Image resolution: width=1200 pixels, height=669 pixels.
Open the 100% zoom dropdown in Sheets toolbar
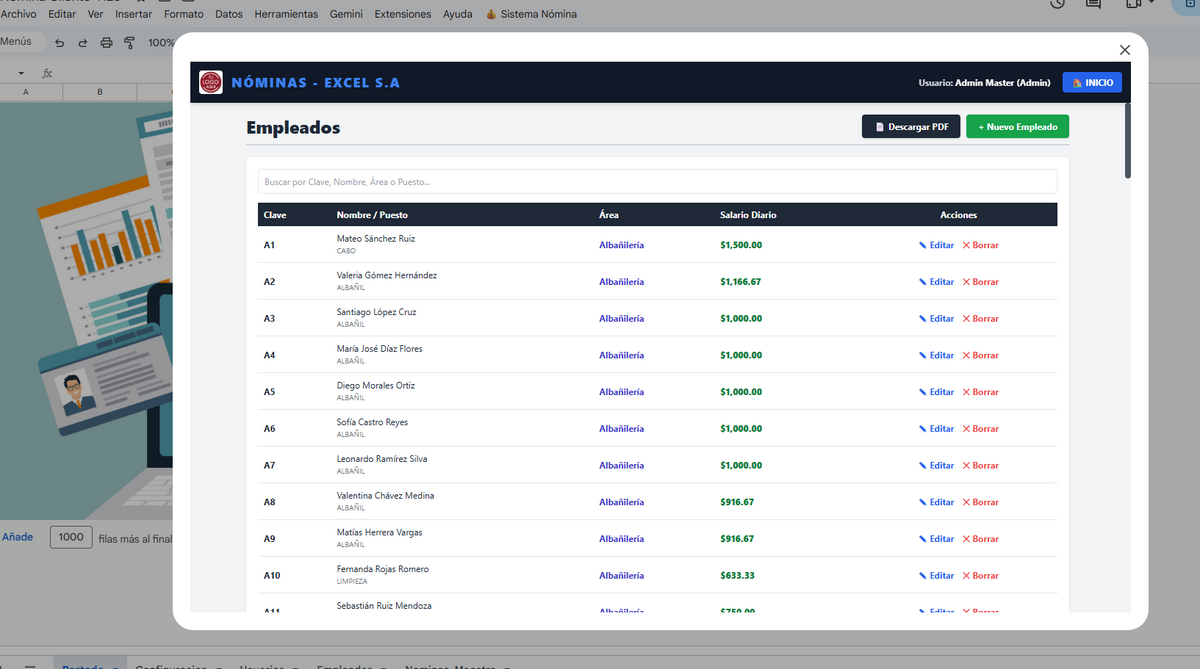pos(161,43)
